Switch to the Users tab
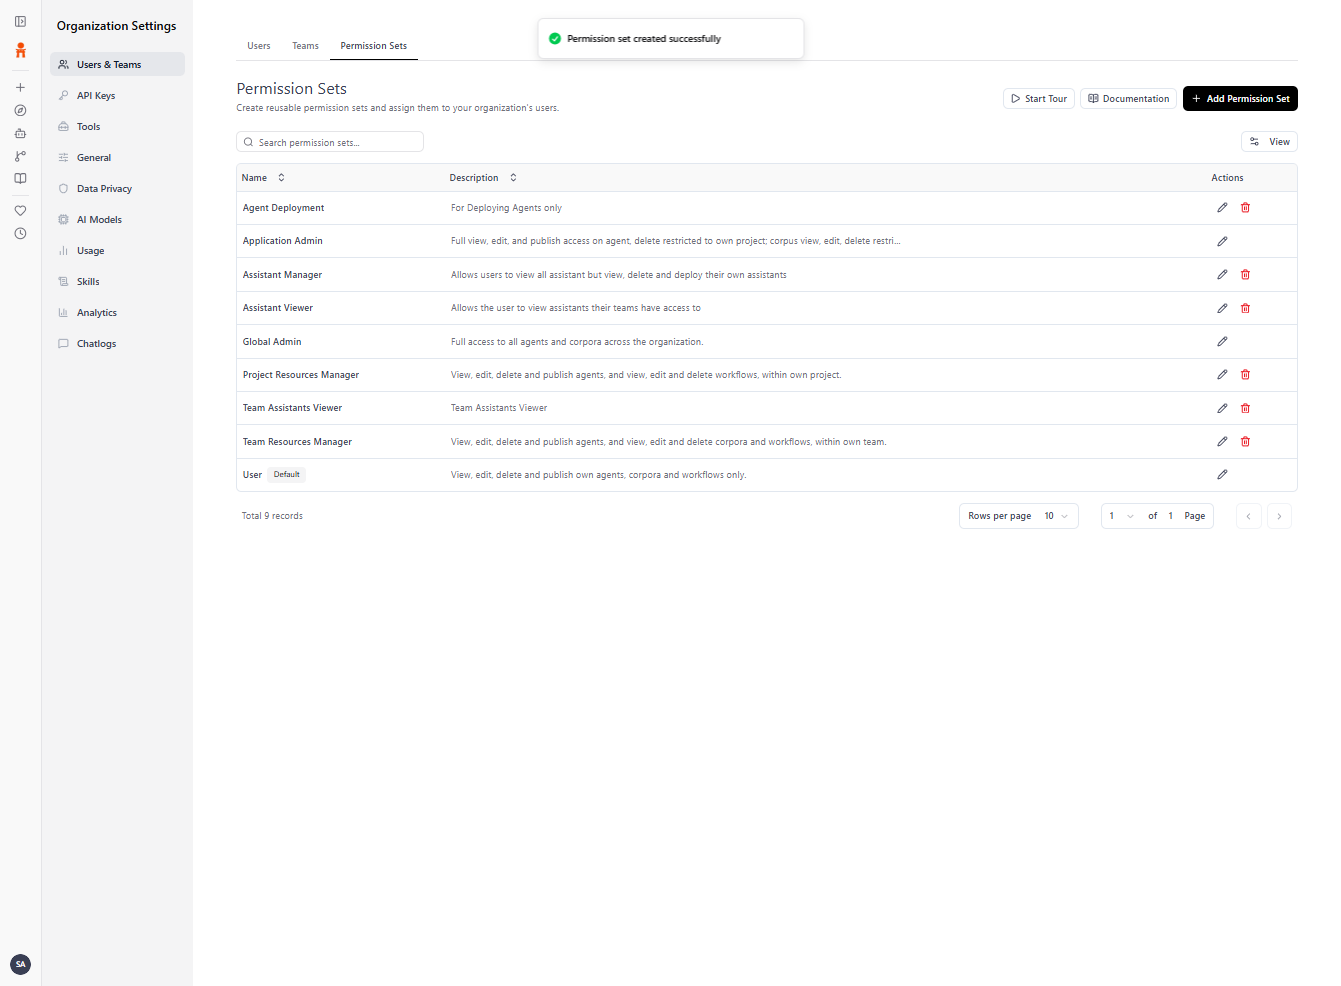Image resolution: width=1341 pixels, height=986 pixels. pyautogui.click(x=259, y=46)
